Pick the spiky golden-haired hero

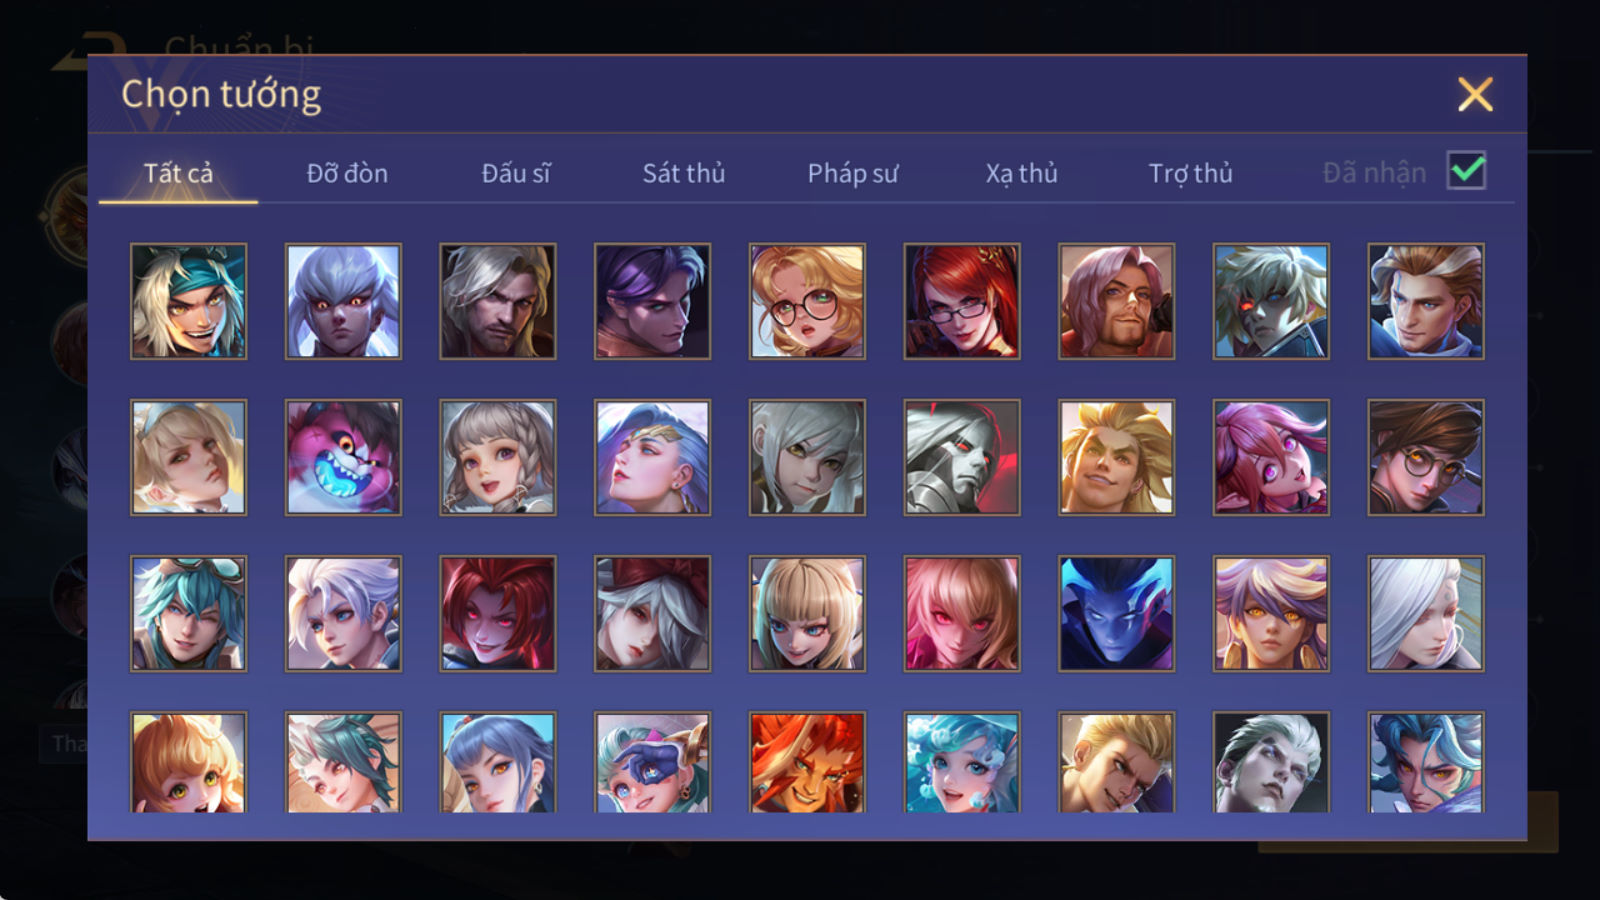[1116, 457]
